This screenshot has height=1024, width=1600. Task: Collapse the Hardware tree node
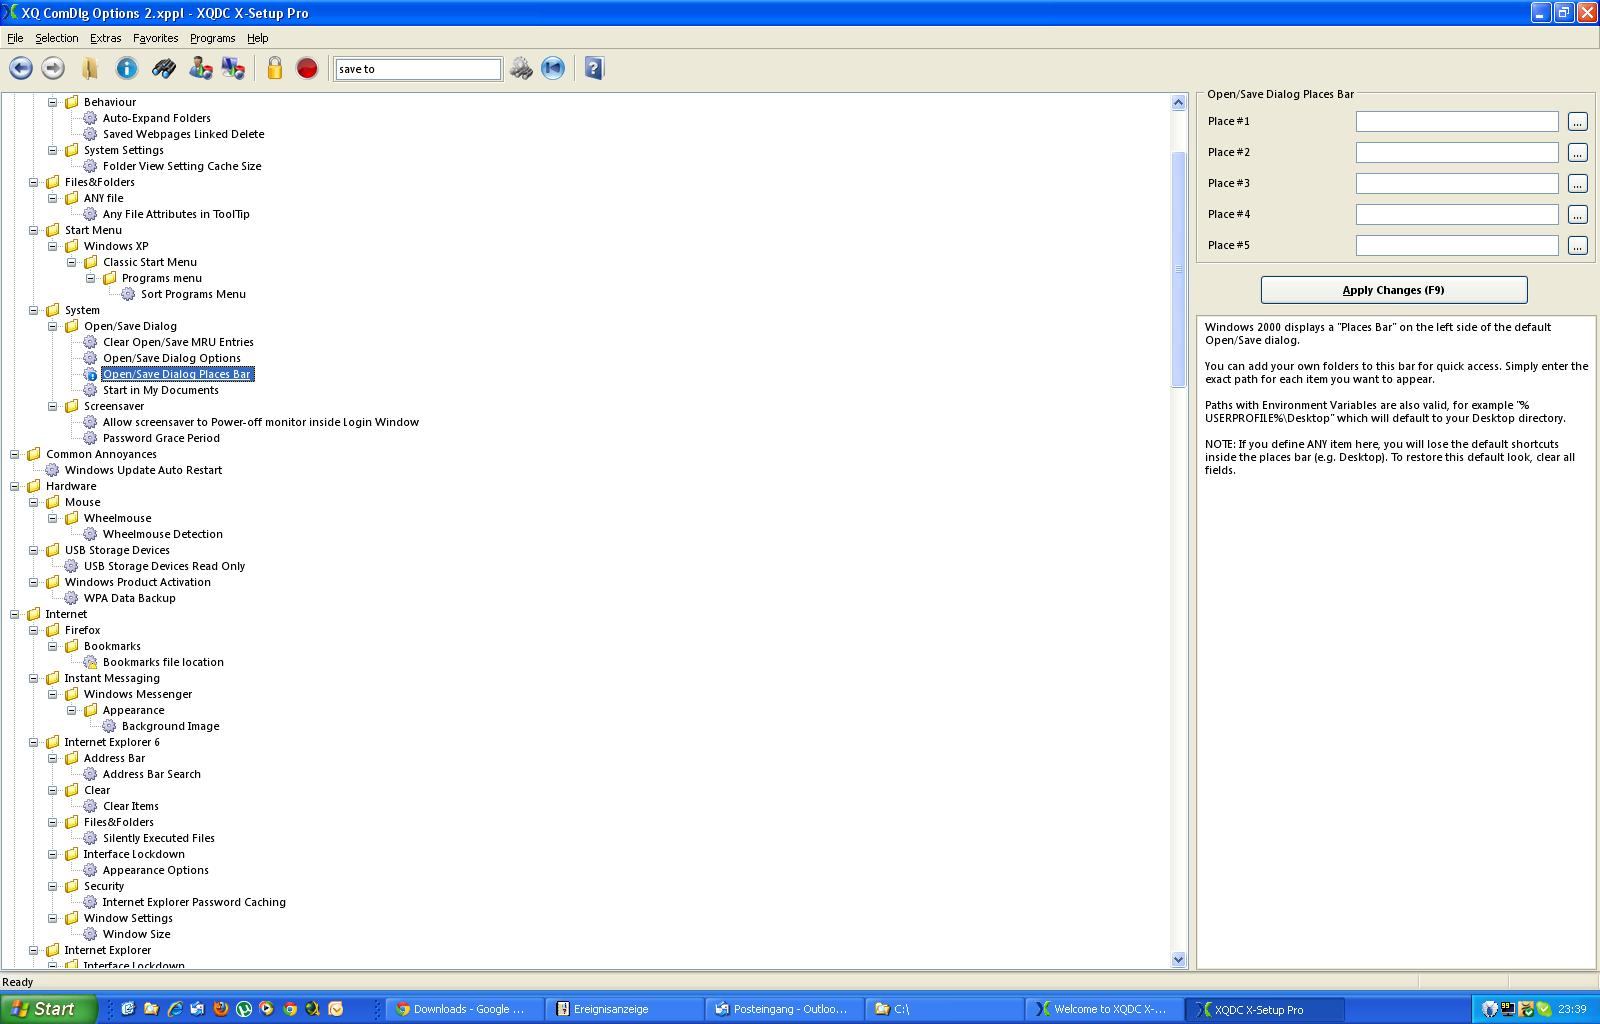tap(15, 486)
